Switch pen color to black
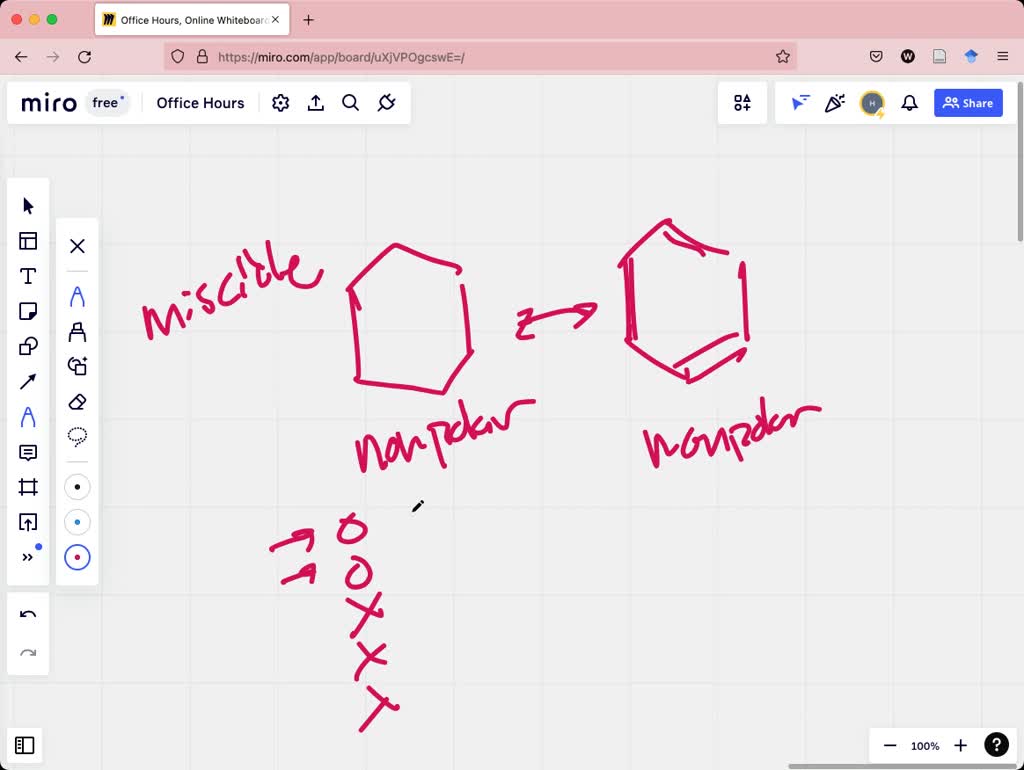Screen dimensions: 1024x770 (77, 487)
